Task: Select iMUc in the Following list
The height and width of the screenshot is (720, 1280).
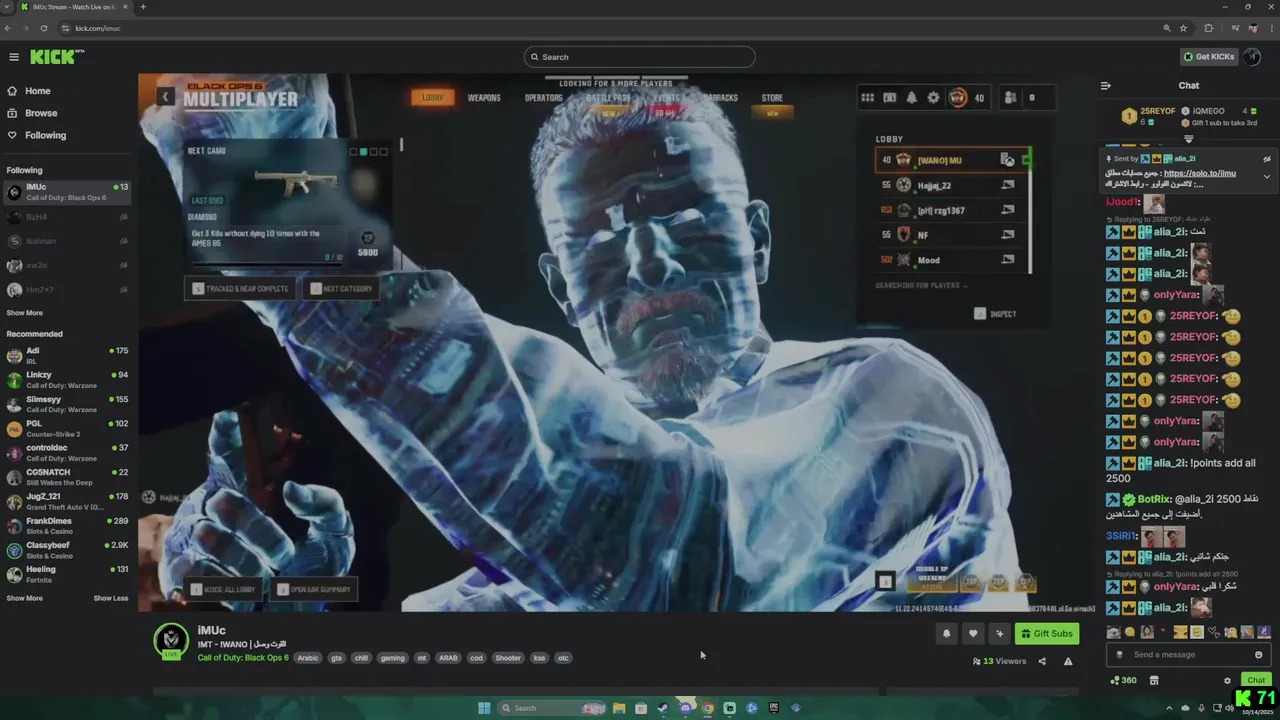Action: tap(68, 192)
